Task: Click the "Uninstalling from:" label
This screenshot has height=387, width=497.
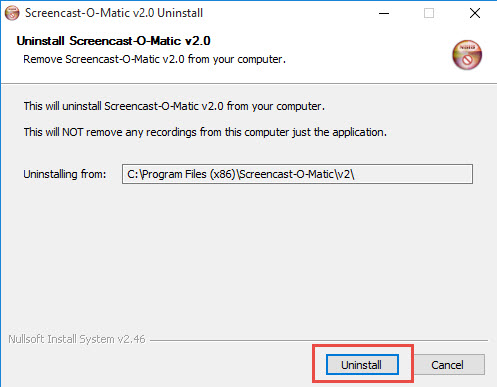Action: 65,174
